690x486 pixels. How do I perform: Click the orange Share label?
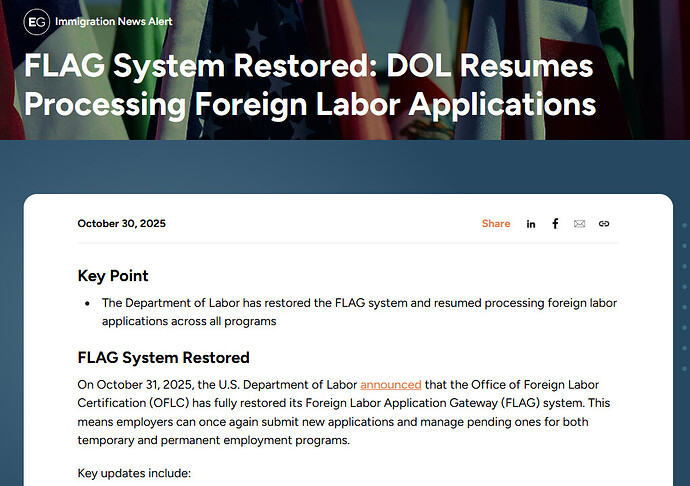pyautogui.click(x=495, y=224)
